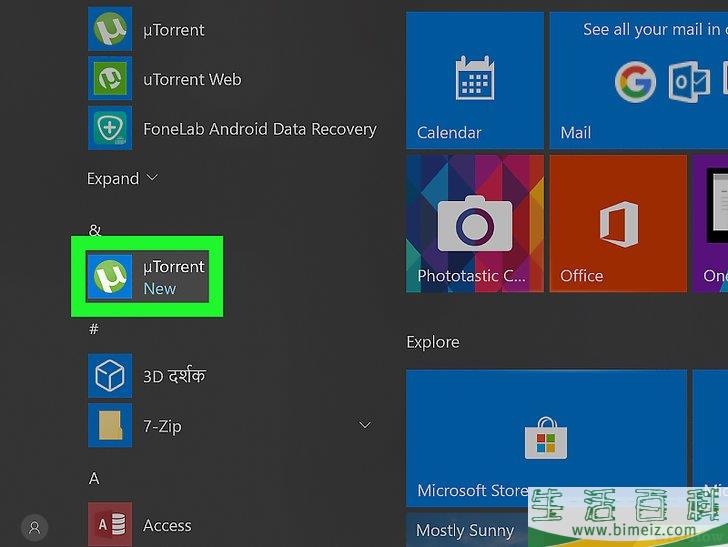Click the New label under µTorrent
The width and height of the screenshot is (728, 547).
pyautogui.click(x=160, y=289)
